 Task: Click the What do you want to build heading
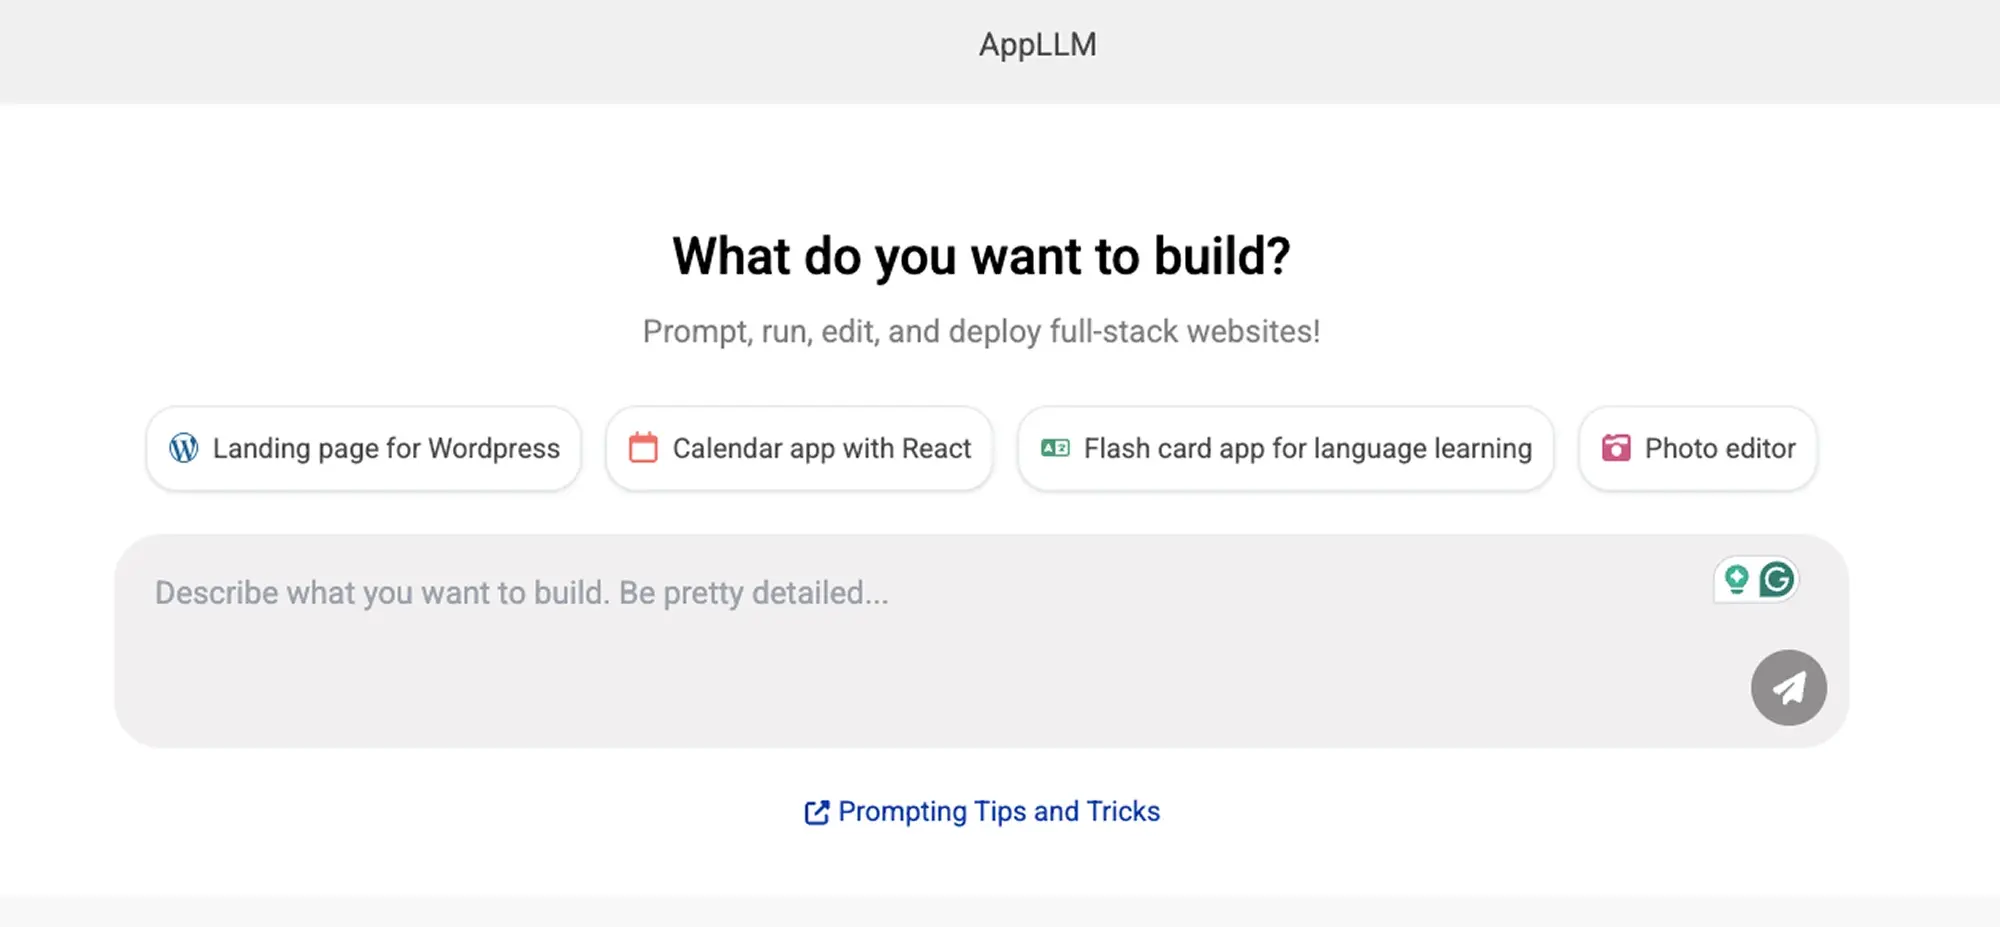[x=981, y=256]
